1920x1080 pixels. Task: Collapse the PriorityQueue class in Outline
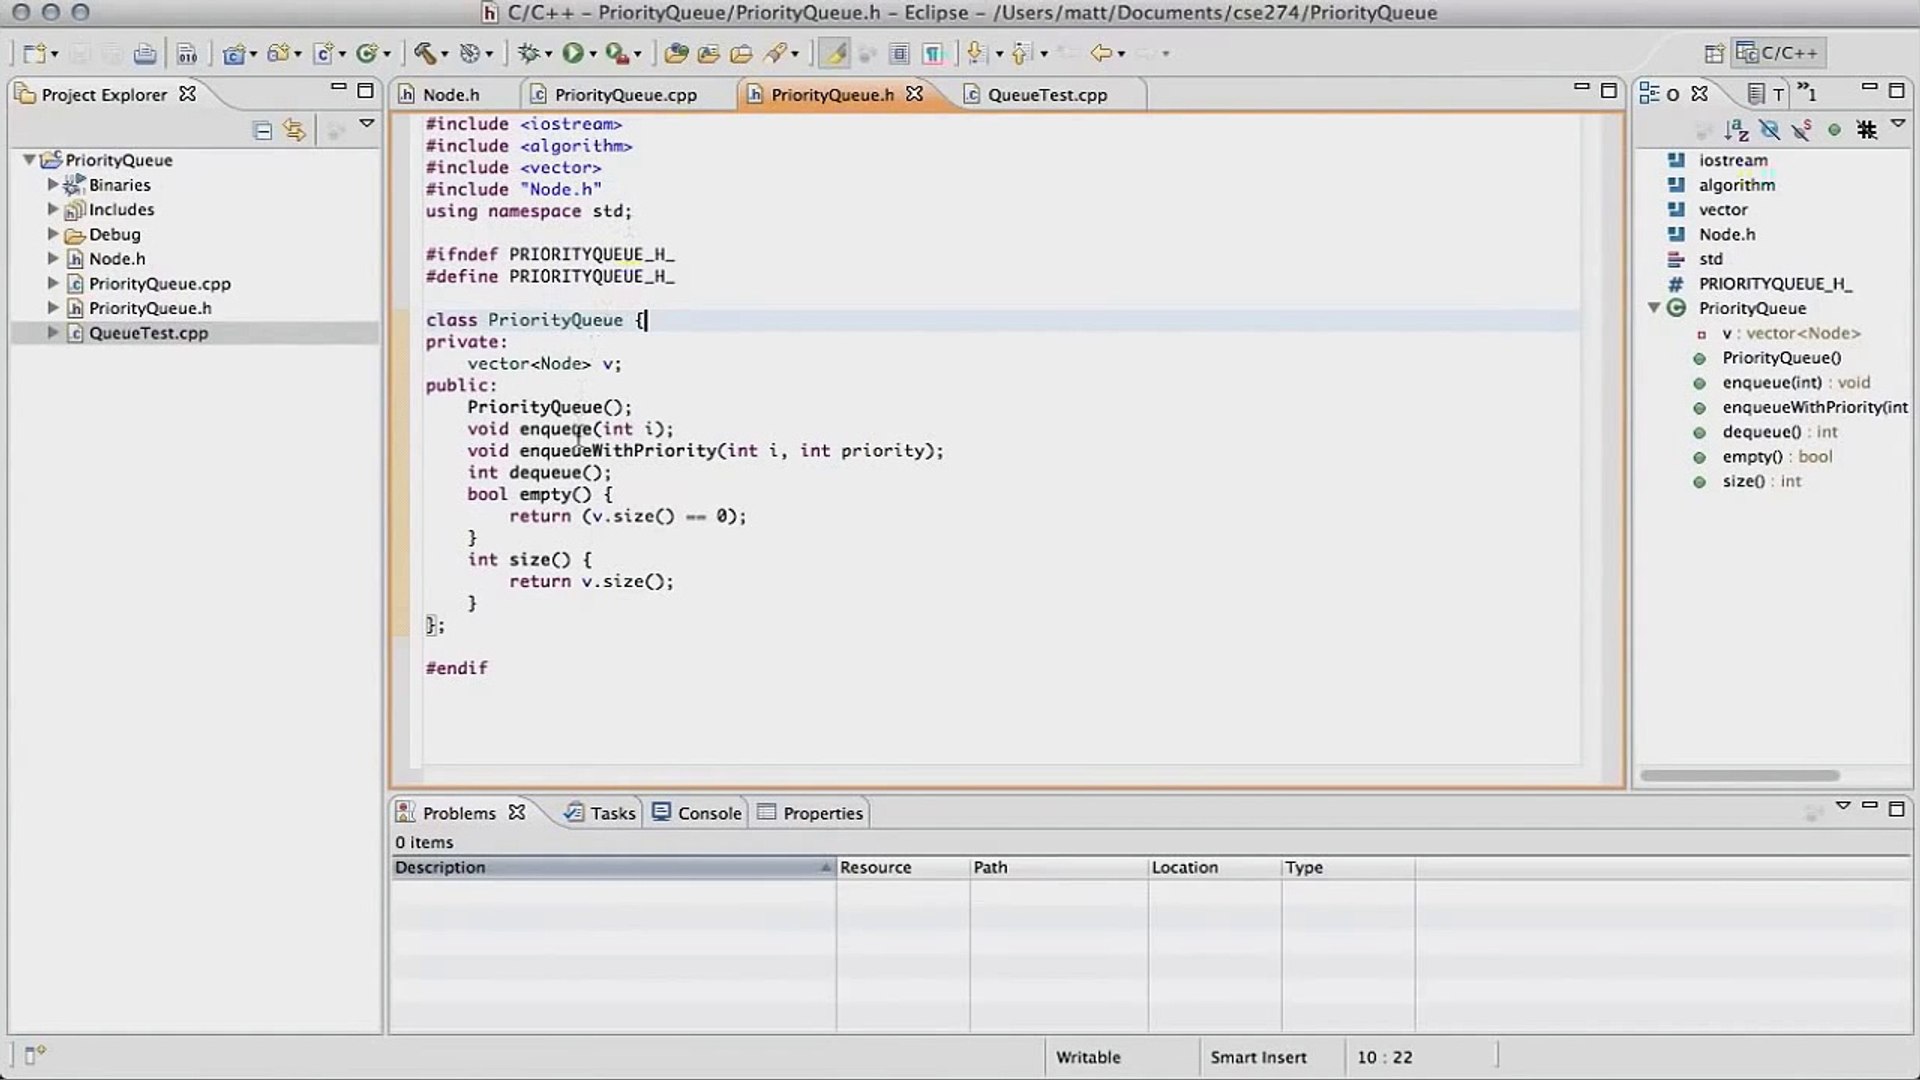(x=1654, y=308)
